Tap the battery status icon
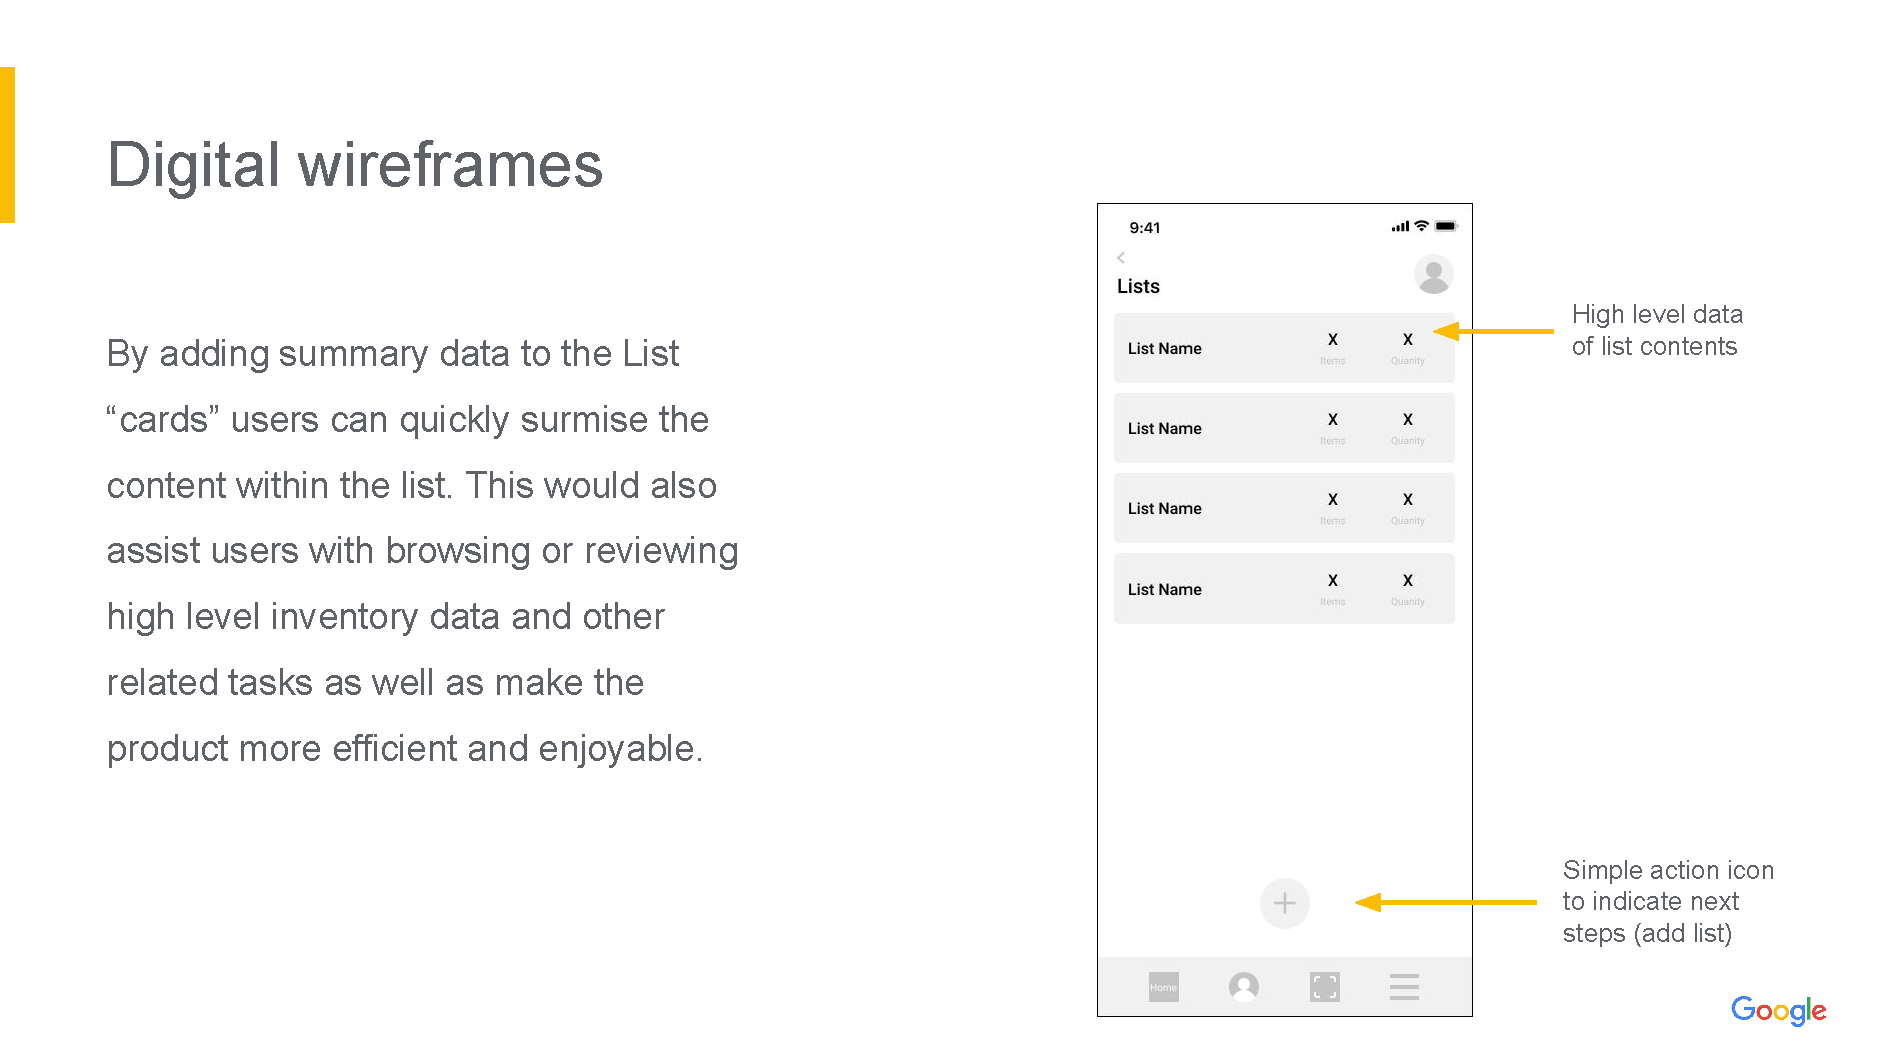The width and height of the screenshot is (1880, 1058). tap(1446, 227)
